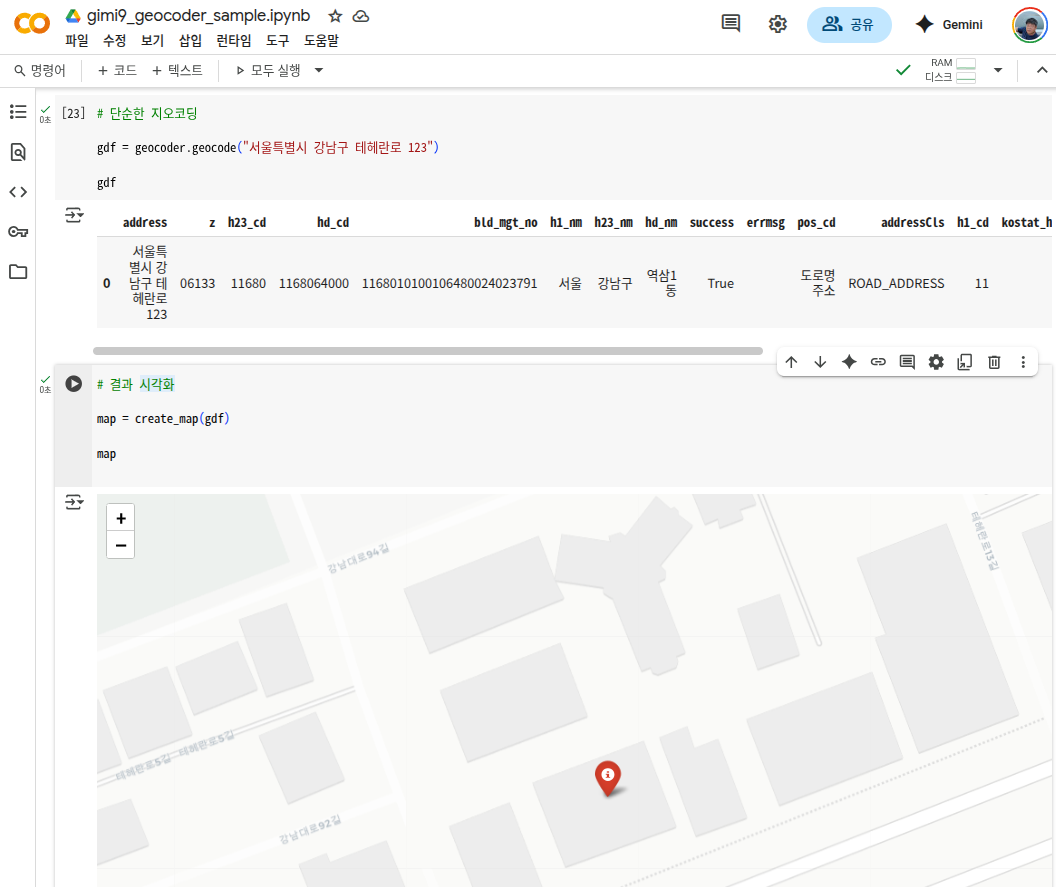Open the files folder panel
Viewport: 1056px width, 887px height.
coord(17,272)
